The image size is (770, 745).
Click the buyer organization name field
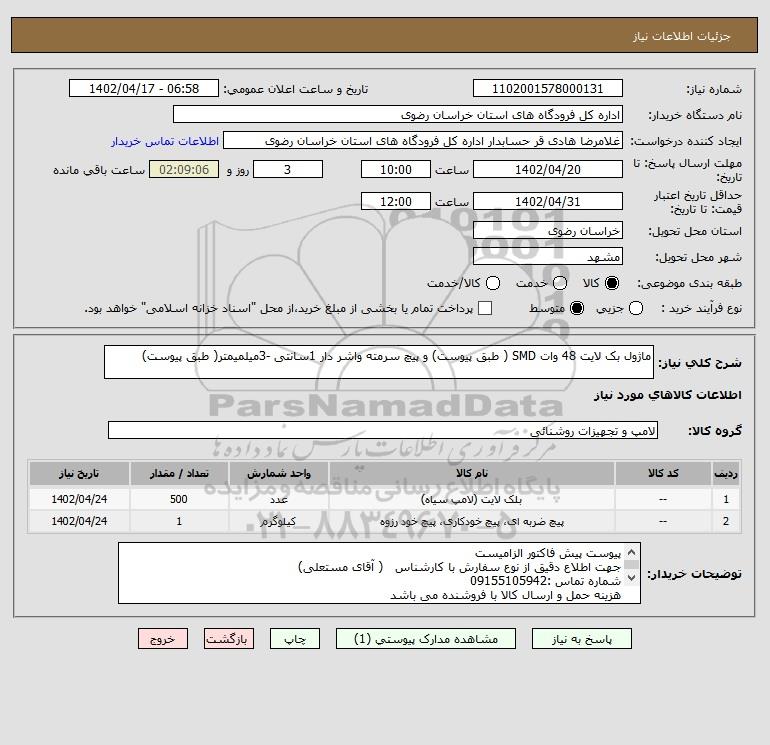tap(398, 114)
